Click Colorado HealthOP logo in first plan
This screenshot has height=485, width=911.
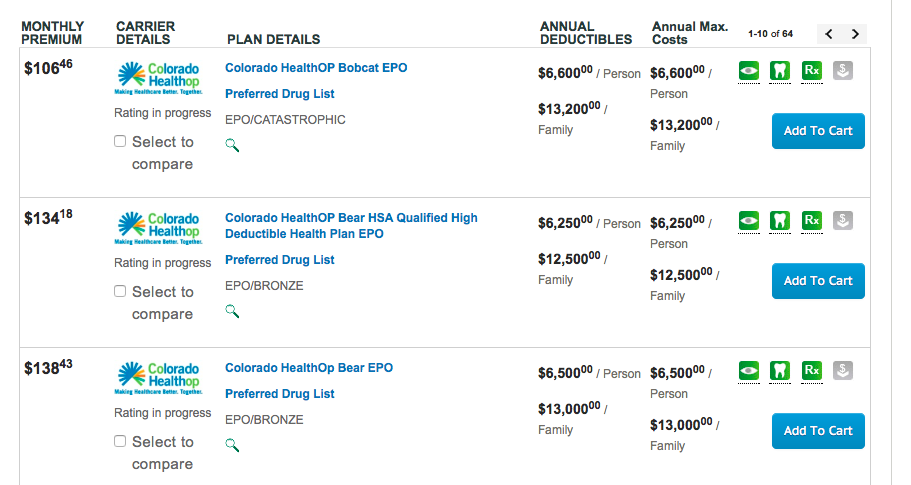[158, 77]
